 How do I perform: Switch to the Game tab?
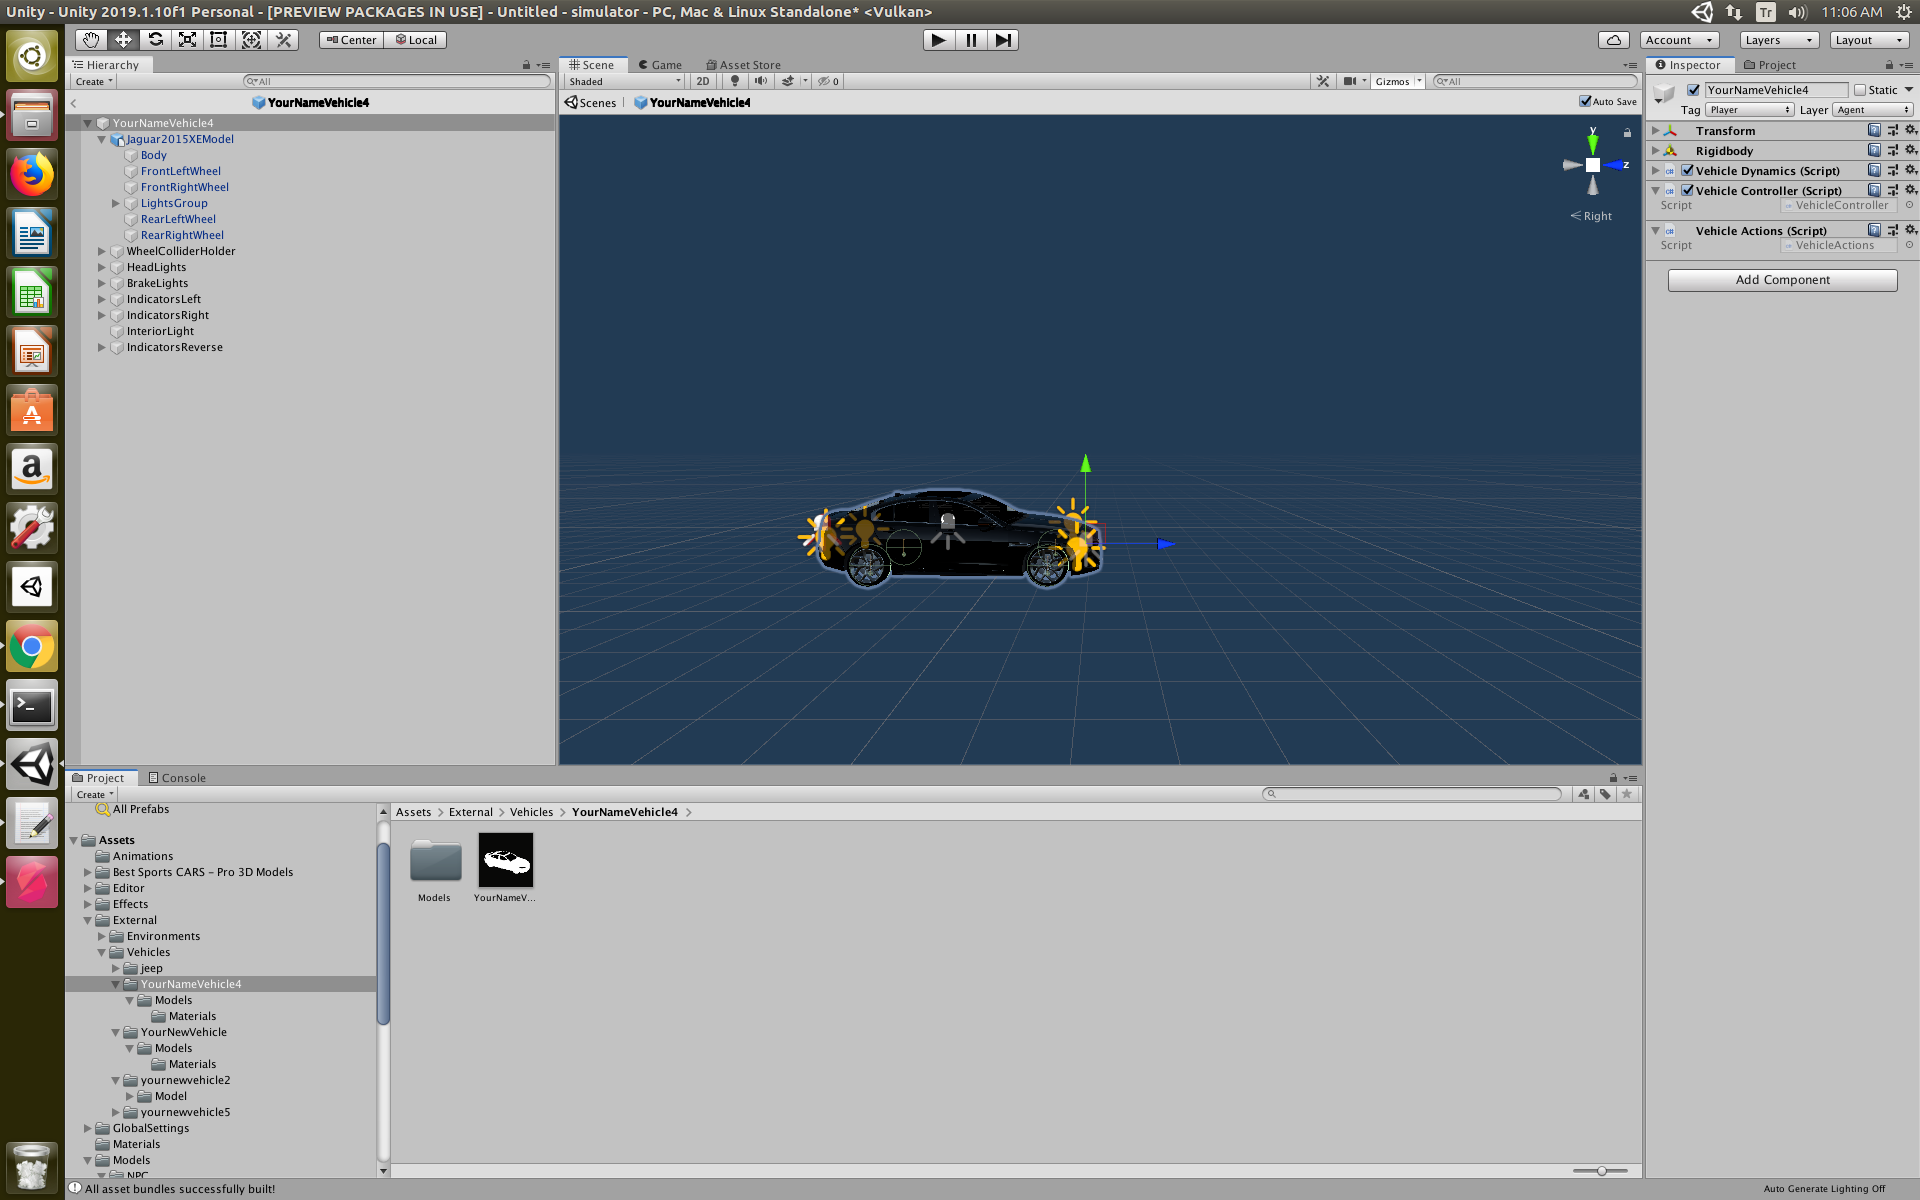(660, 65)
